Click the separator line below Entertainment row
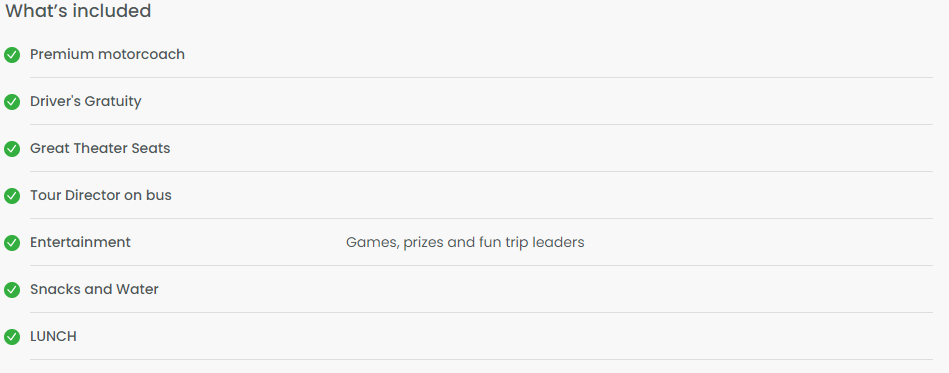Image resolution: width=949 pixels, height=373 pixels. click(x=481, y=265)
